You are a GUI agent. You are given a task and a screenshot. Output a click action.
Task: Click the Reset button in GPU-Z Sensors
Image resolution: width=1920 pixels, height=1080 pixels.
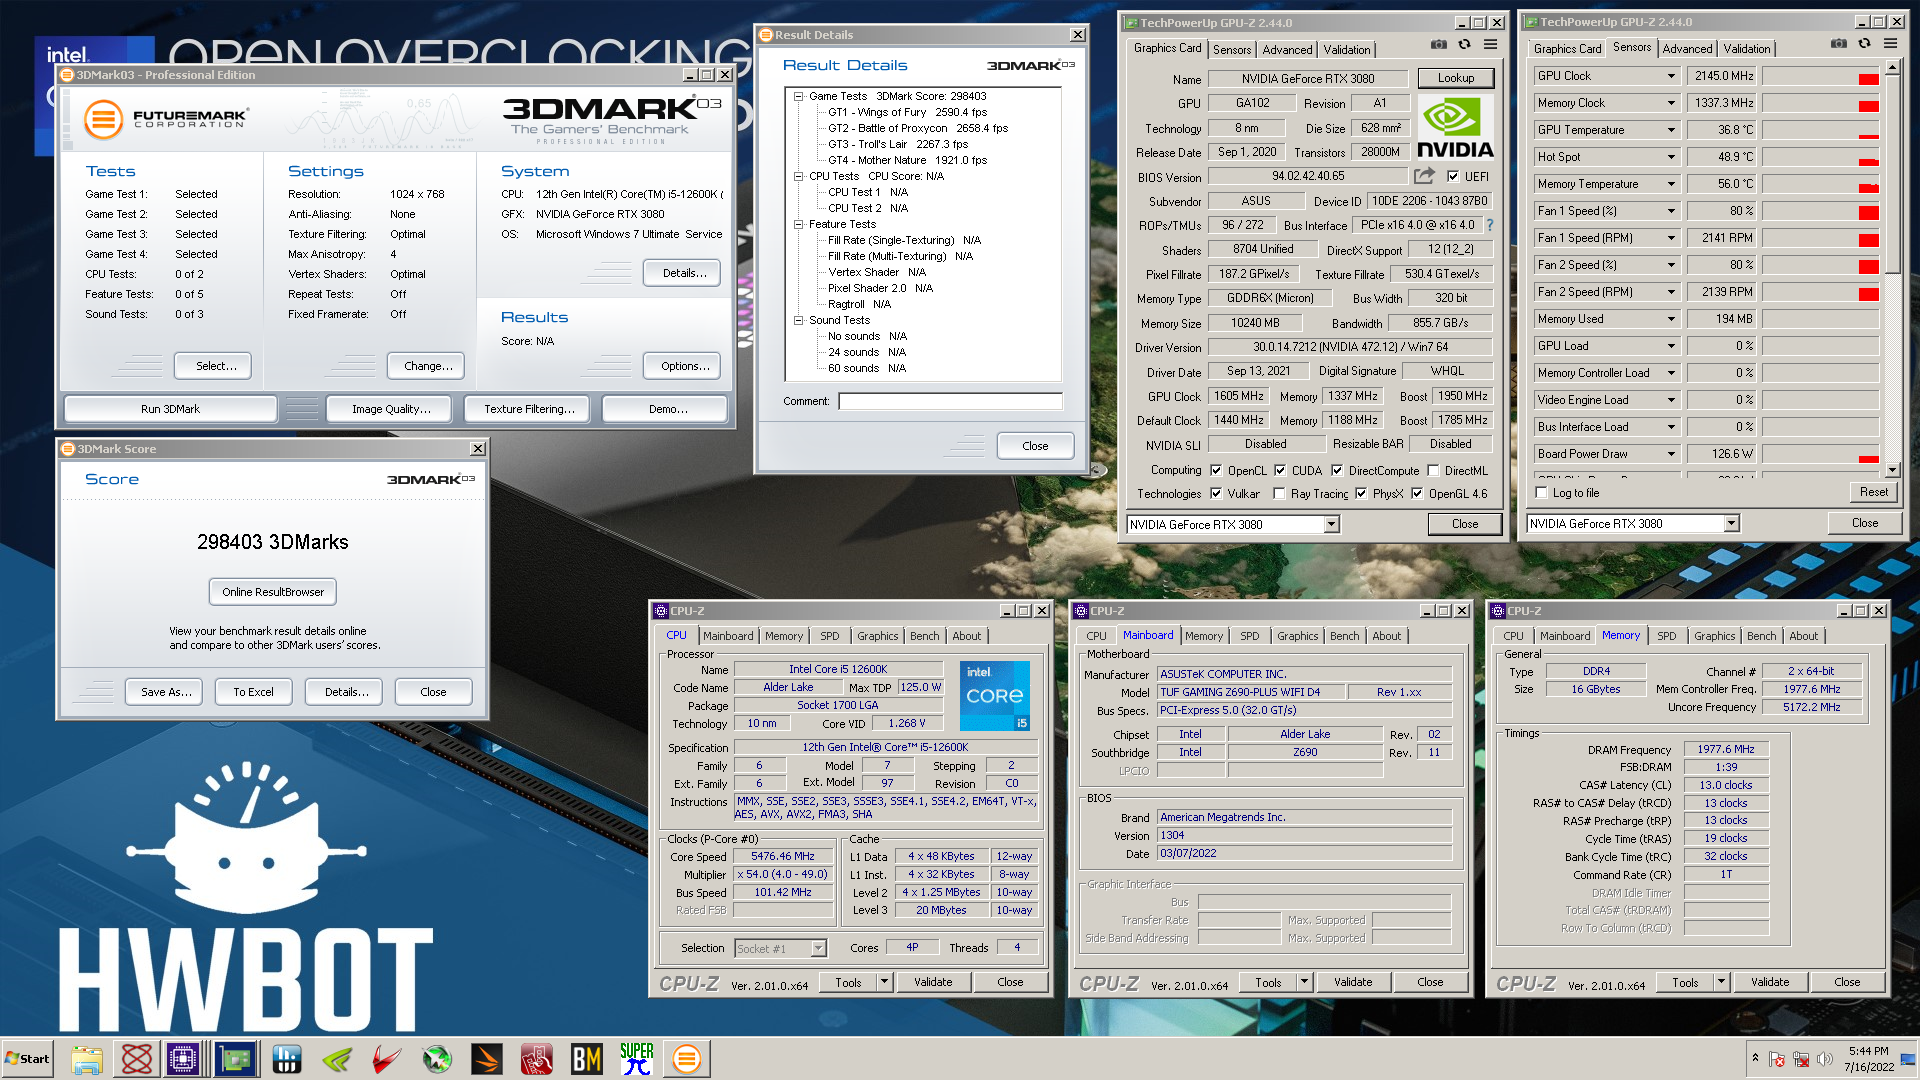tap(1874, 492)
